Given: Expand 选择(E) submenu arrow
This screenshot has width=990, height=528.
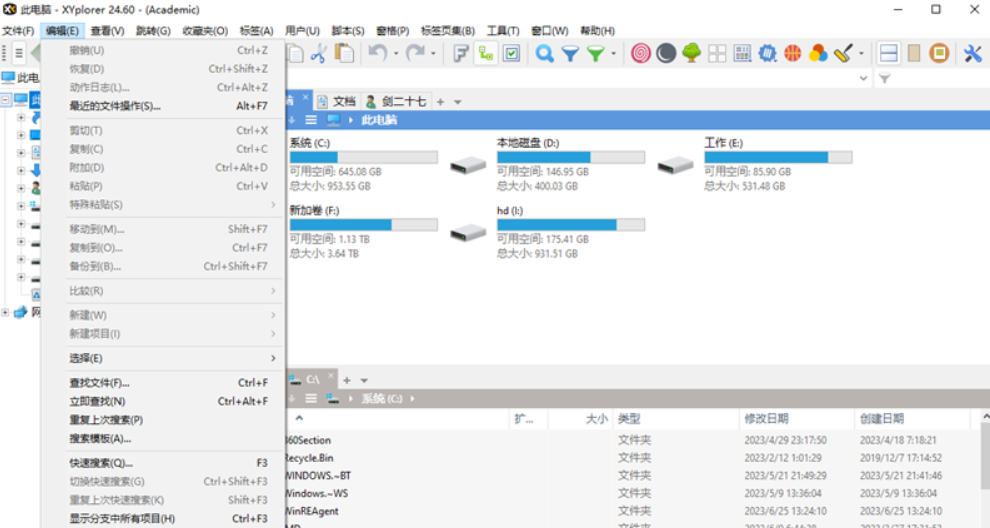Looking at the screenshot, I should click(x=273, y=358).
